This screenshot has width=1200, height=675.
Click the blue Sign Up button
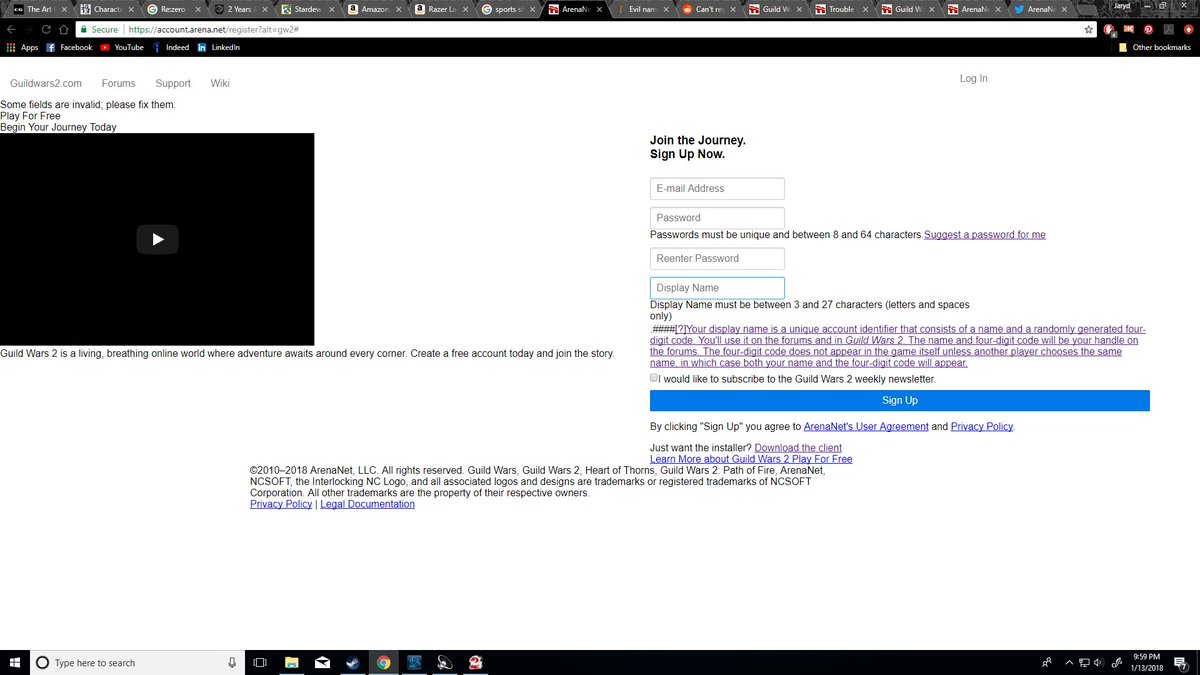tap(900, 400)
